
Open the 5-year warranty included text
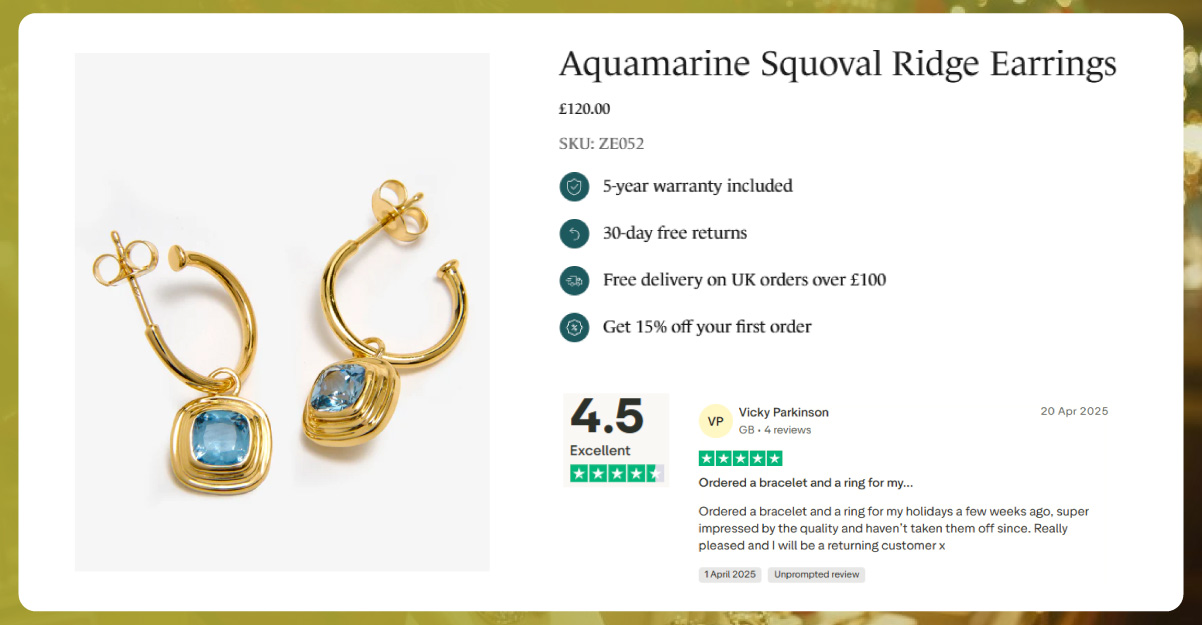[x=697, y=186]
